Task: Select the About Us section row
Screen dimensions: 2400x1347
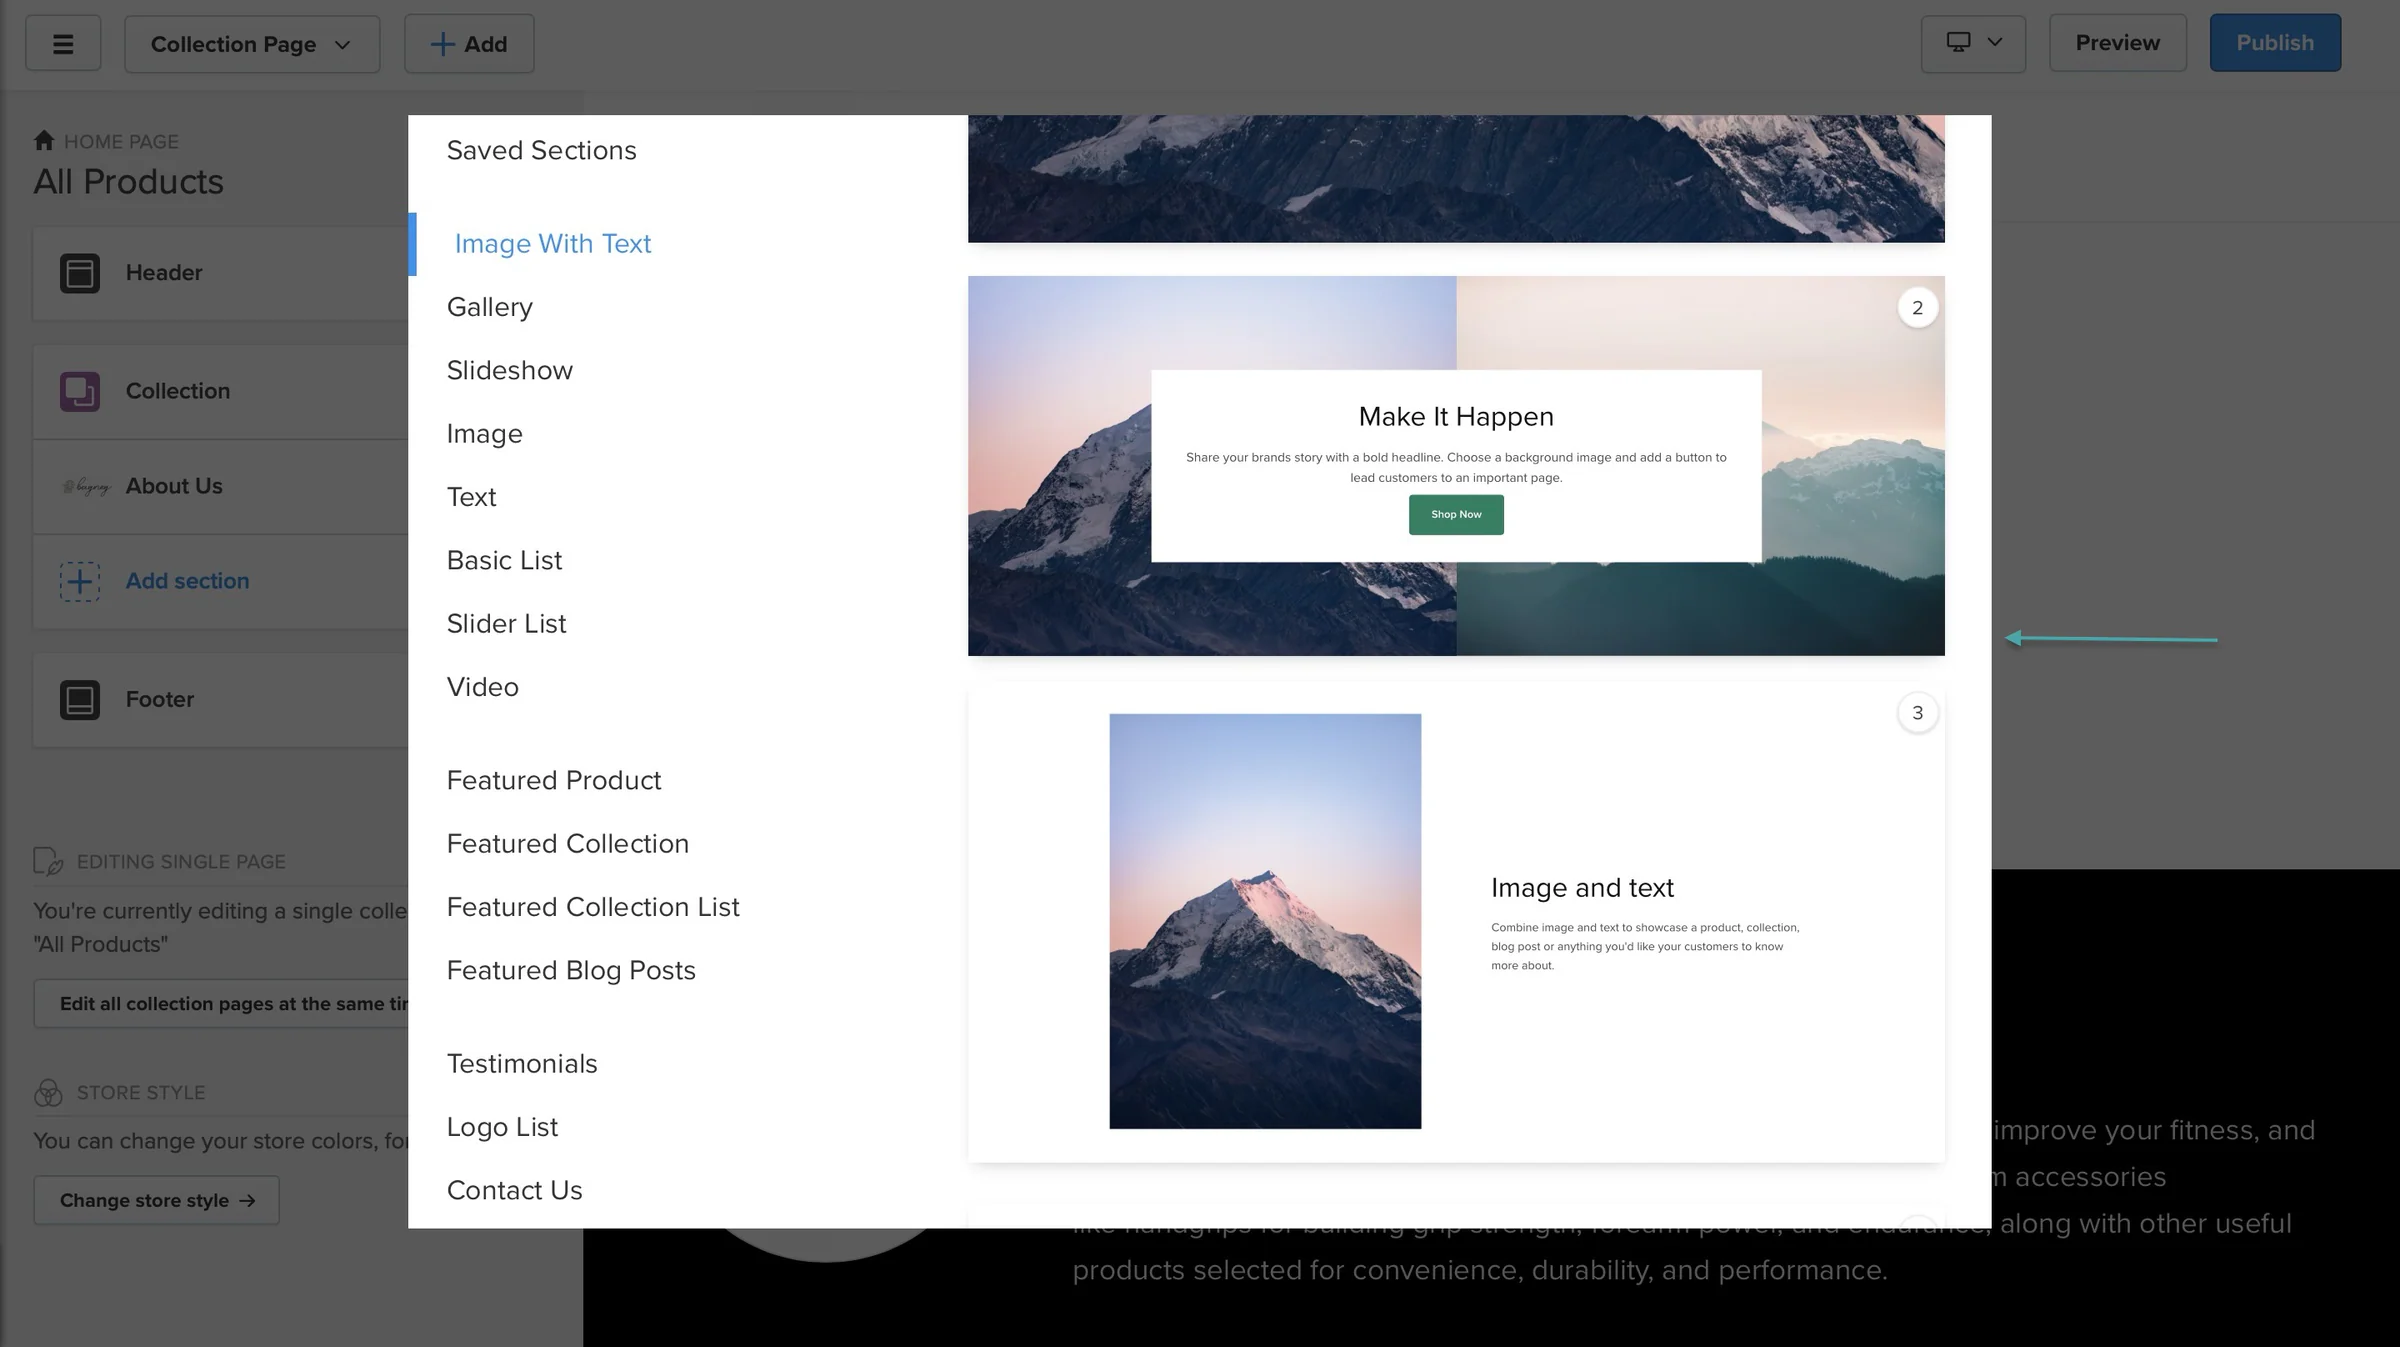Action: point(221,486)
